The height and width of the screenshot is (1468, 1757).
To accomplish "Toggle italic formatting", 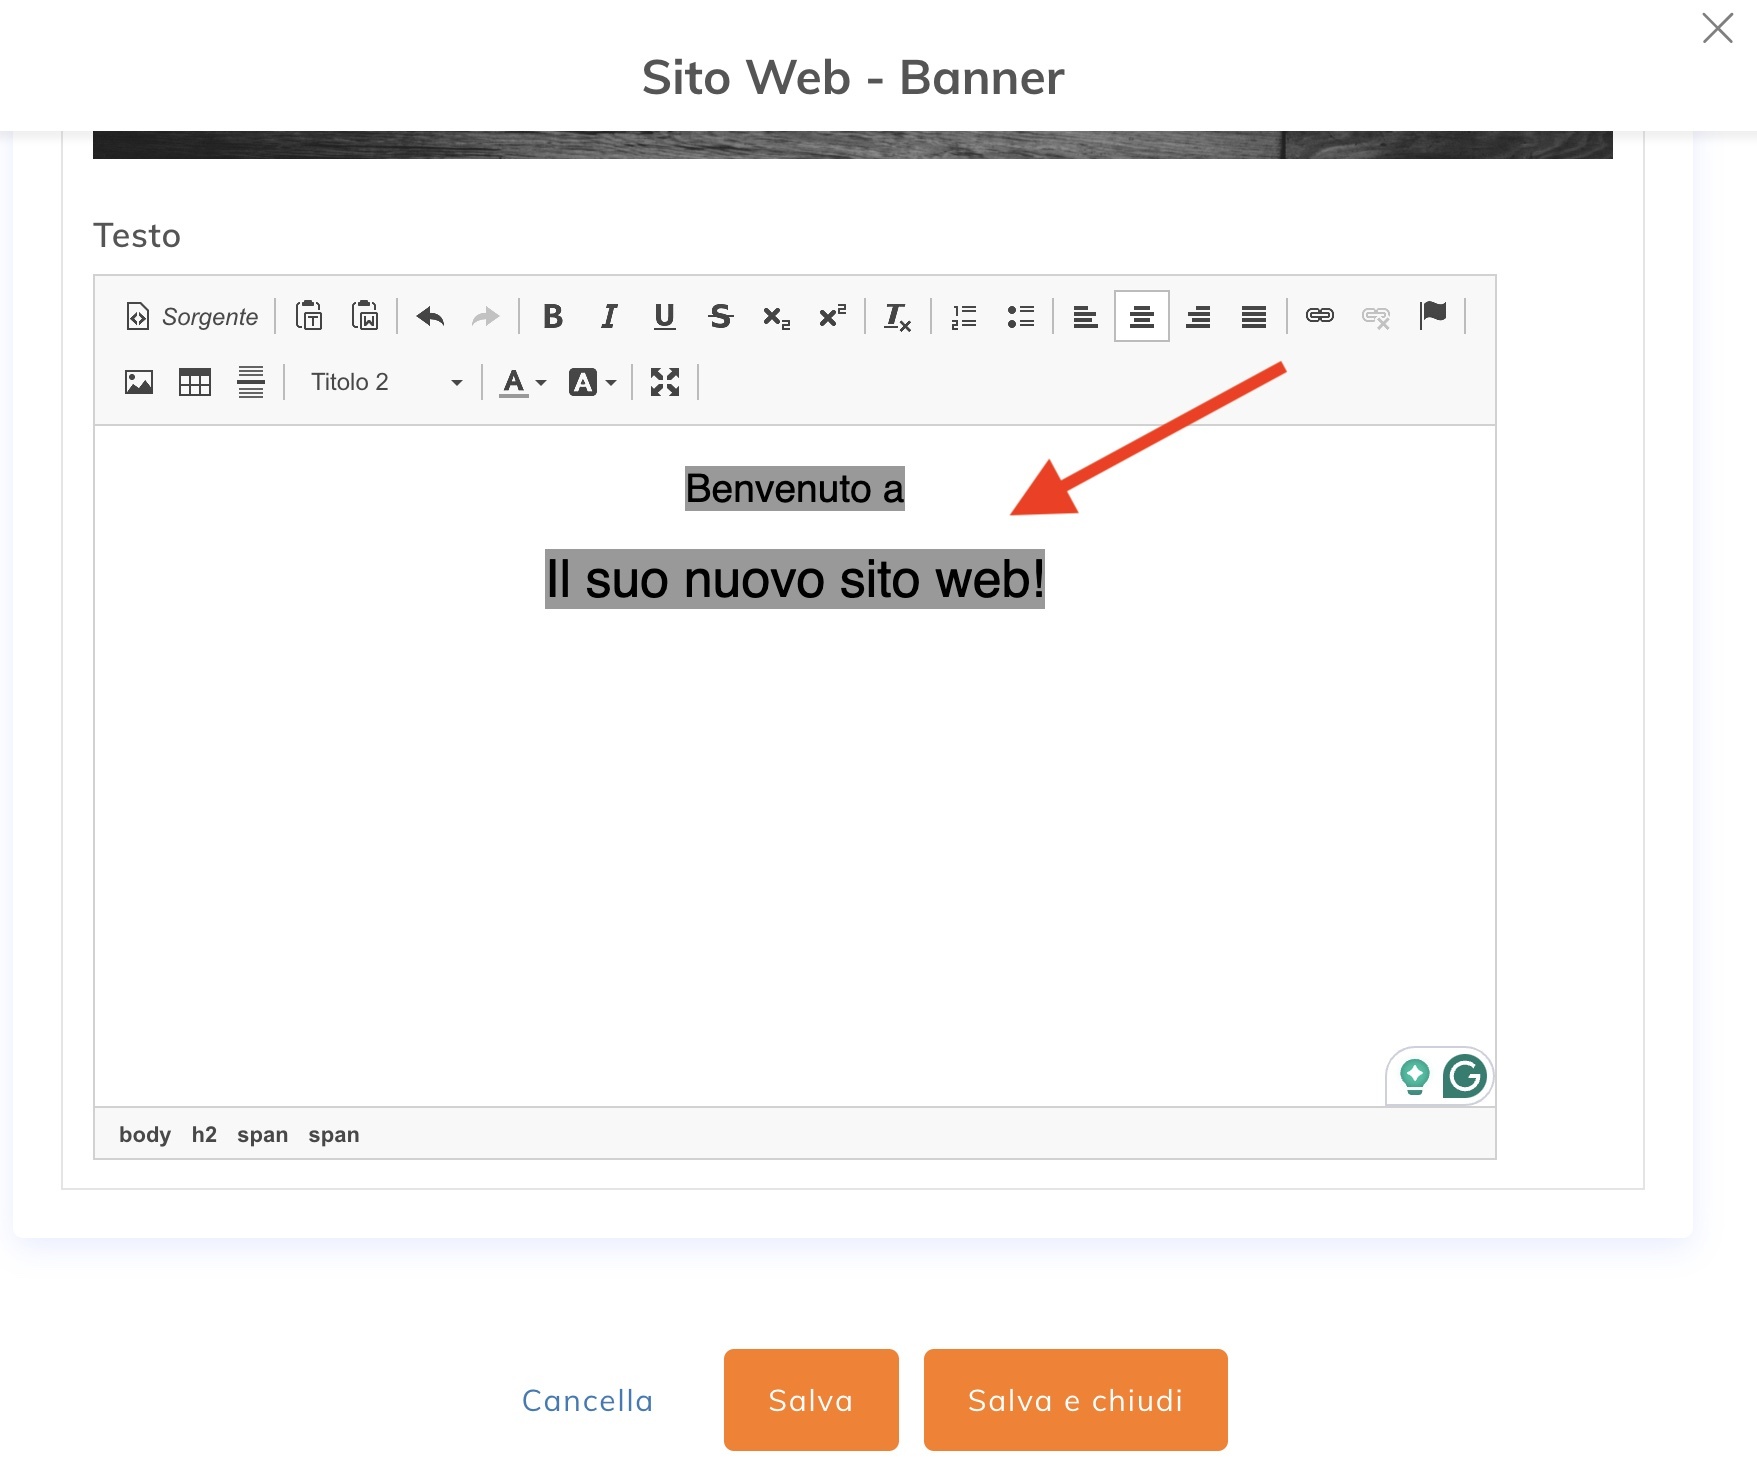I will 608,317.
